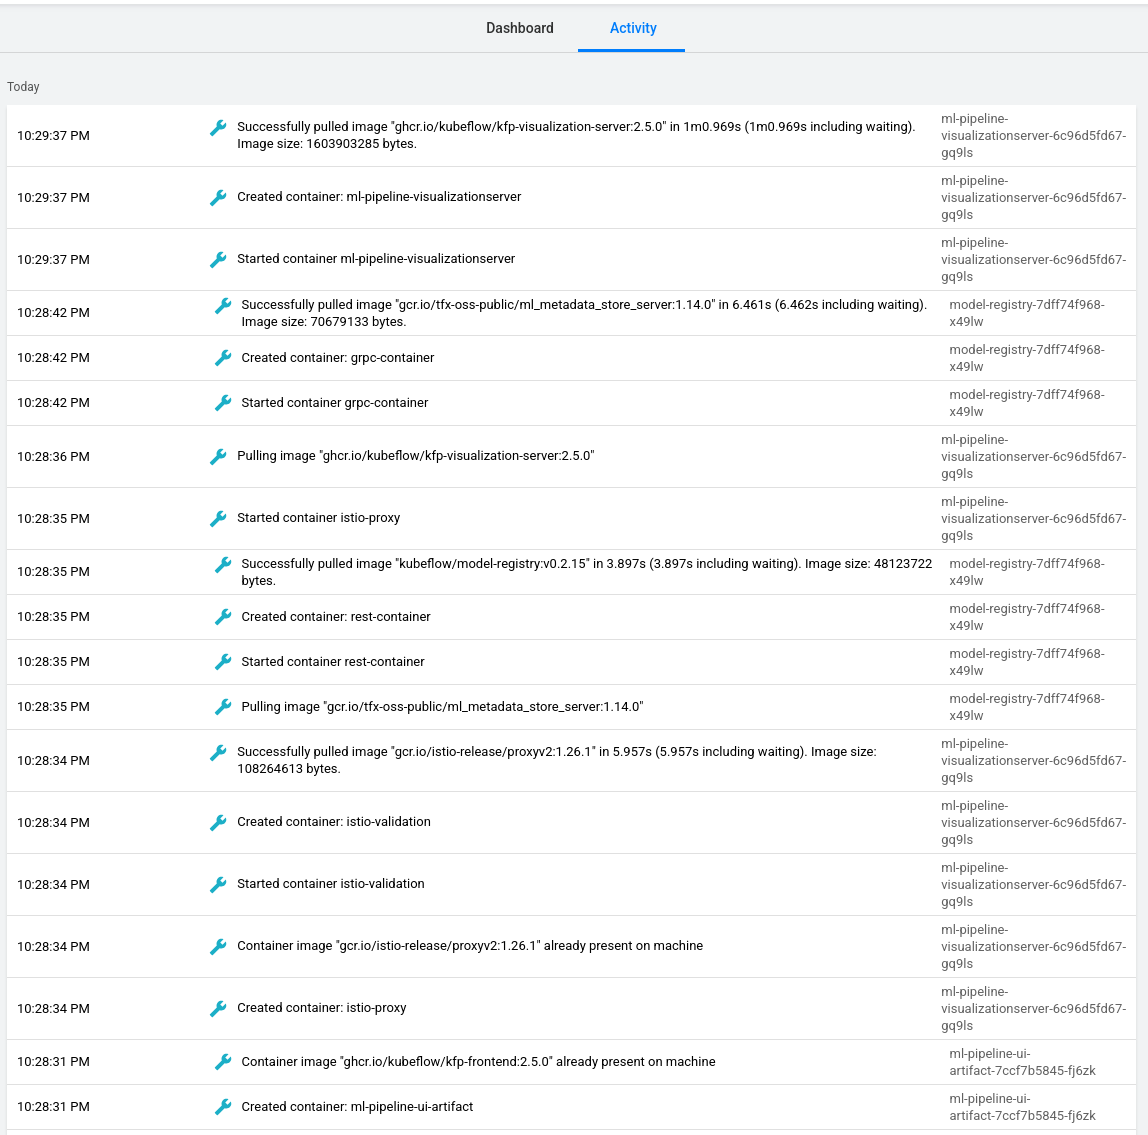Viewport: 1148px width, 1135px height.
Task: Click message 'Started container rest-container'
Action: tap(332, 661)
